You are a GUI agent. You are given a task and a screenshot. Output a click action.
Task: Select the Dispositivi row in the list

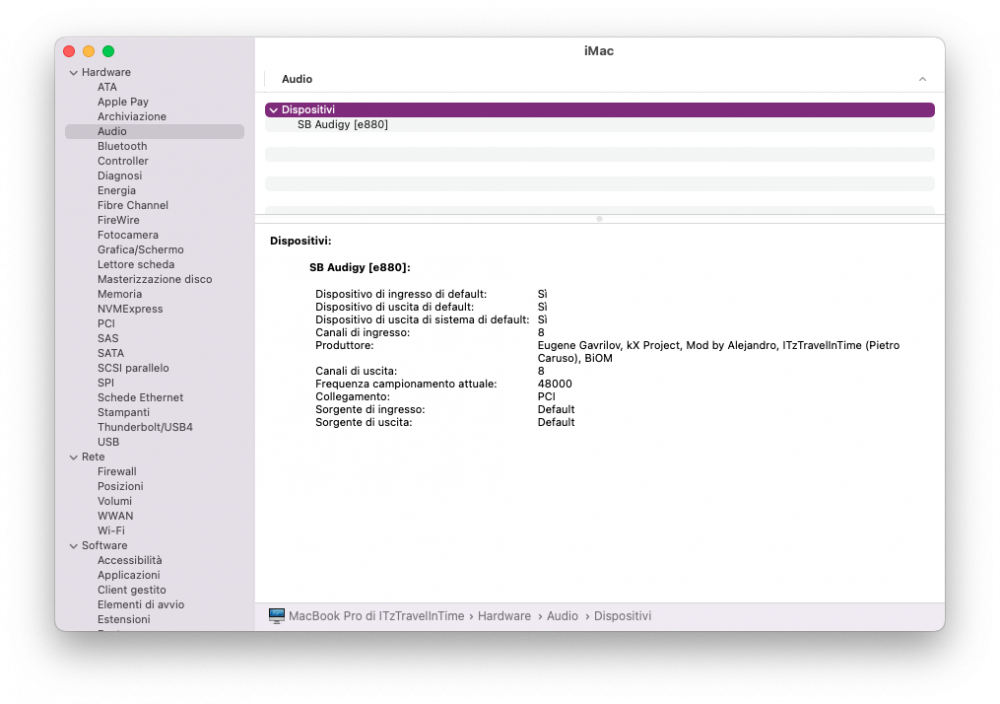pyautogui.click(x=599, y=110)
